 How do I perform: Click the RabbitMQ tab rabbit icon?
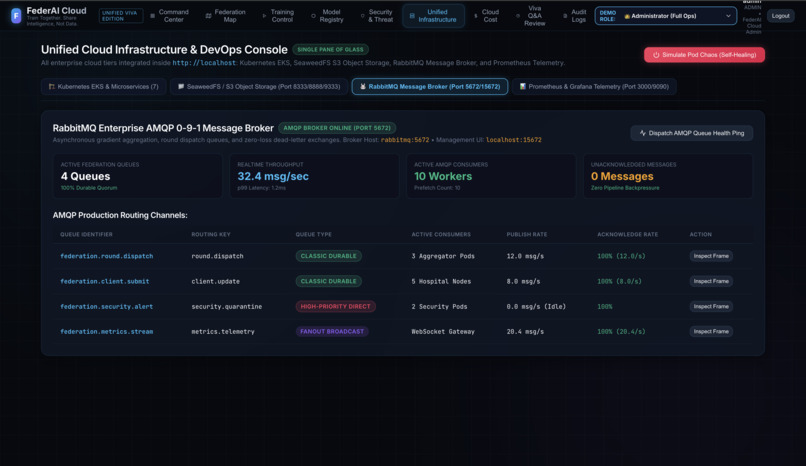(363, 87)
